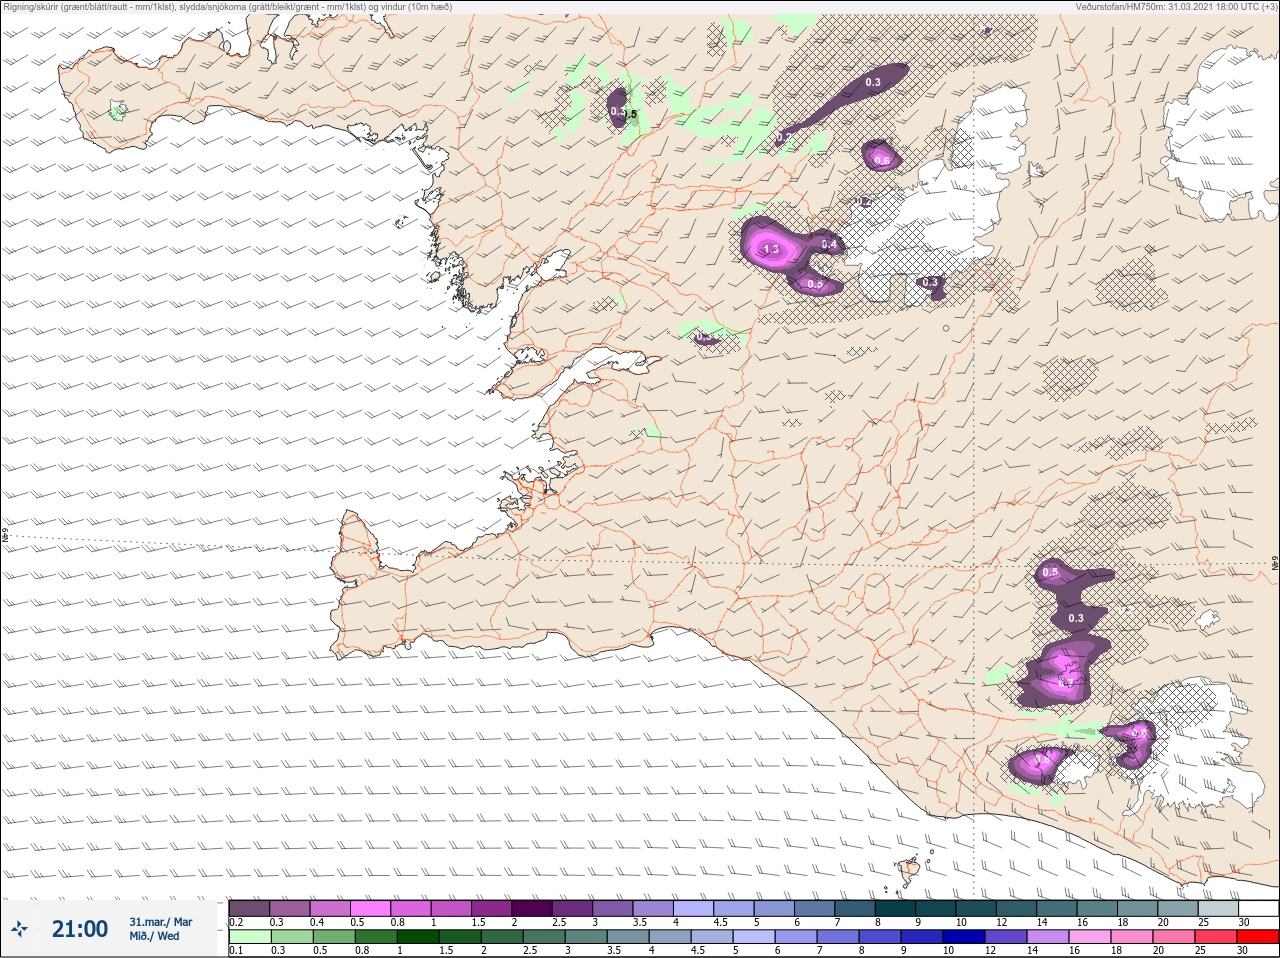Select the brightest pink swatch in the upper legend row

click(x=371, y=908)
